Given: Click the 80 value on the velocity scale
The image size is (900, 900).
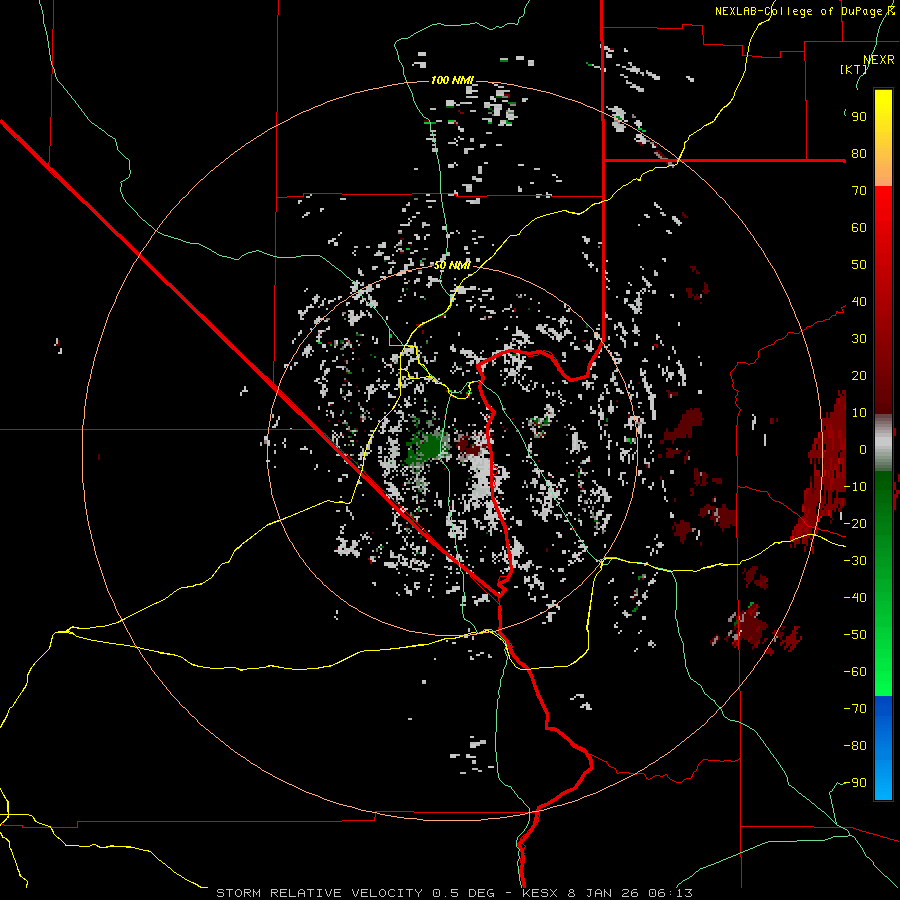Looking at the screenshot, I should point(859,154).
